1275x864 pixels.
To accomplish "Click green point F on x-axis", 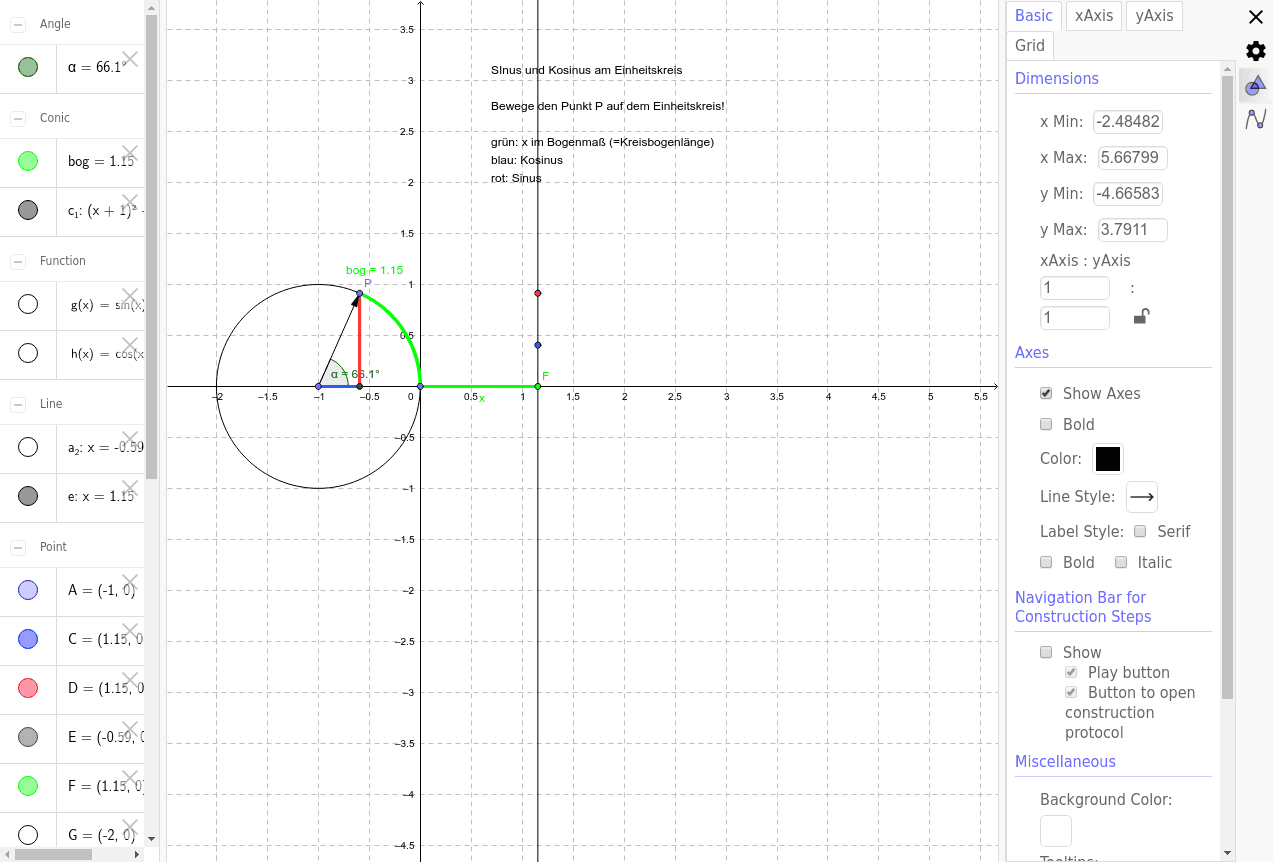I will [x=538, y=386].
